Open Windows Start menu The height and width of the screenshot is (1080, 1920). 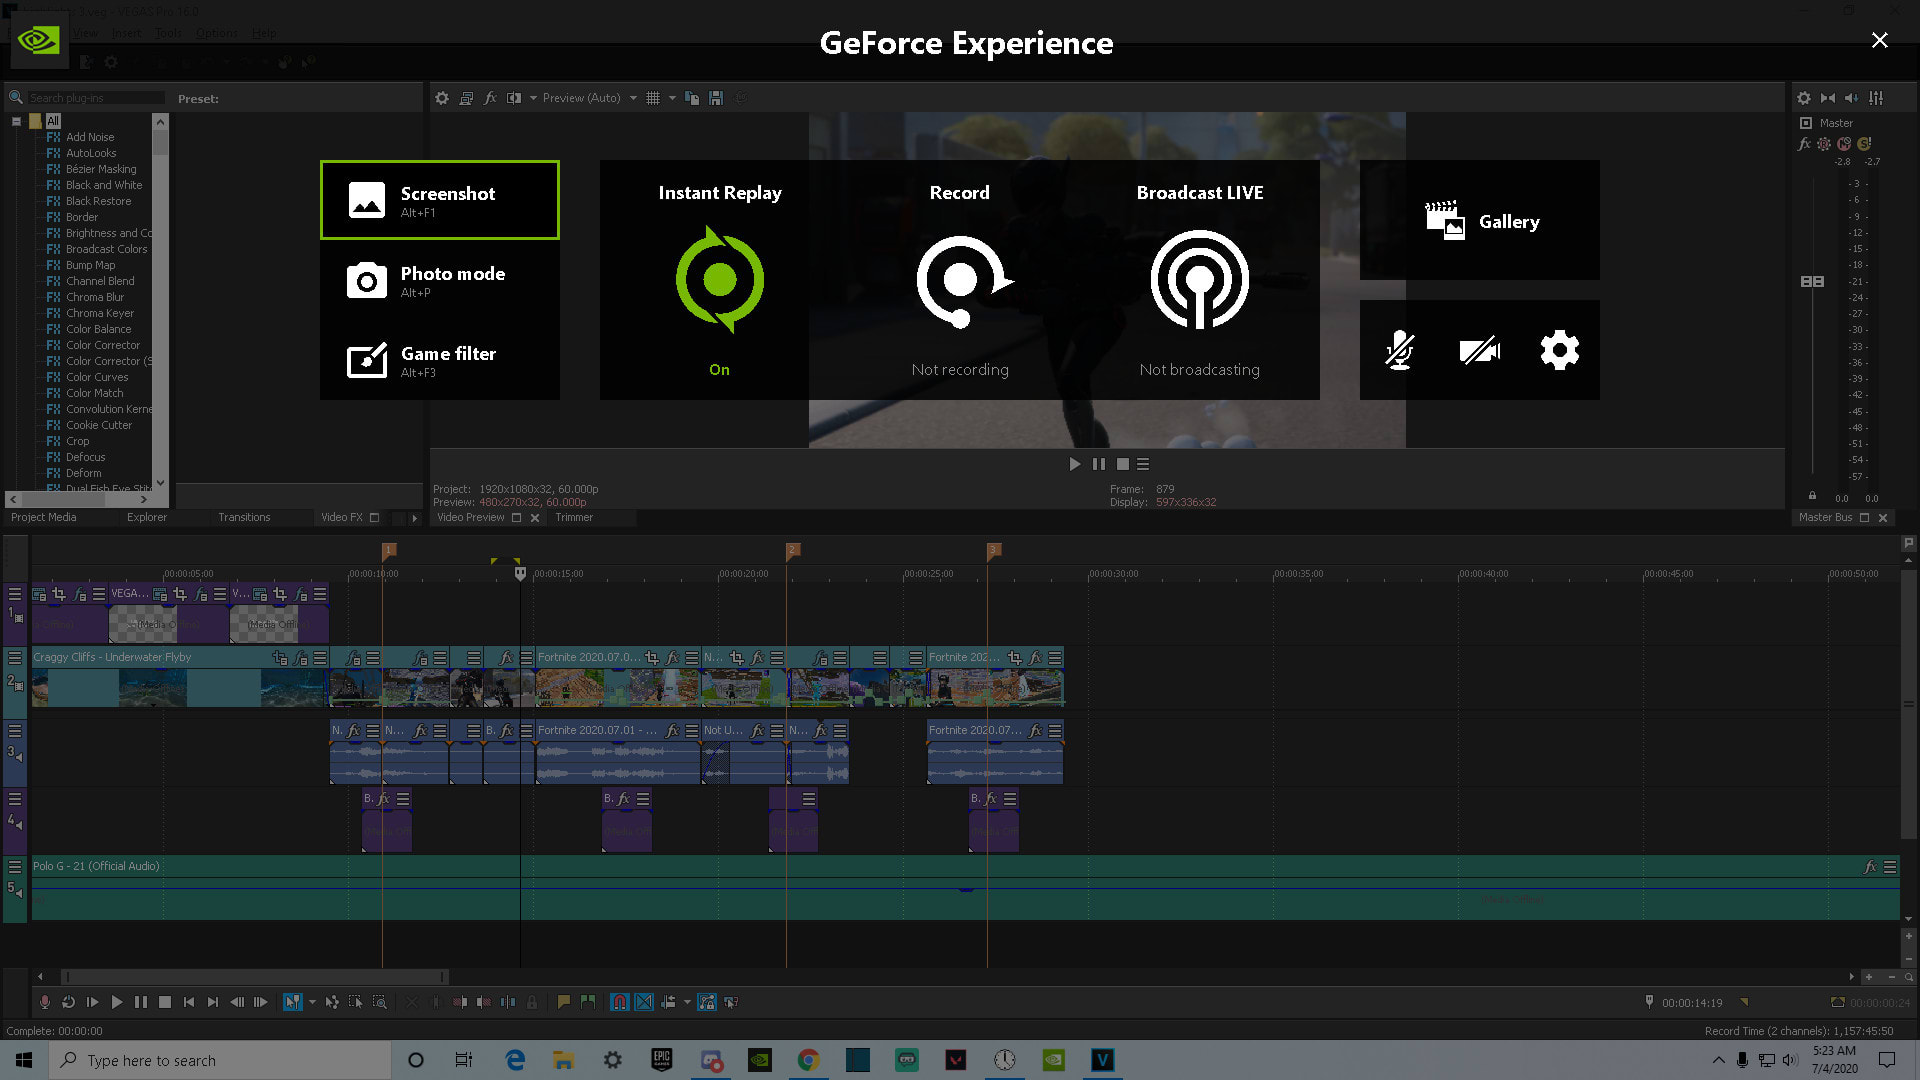(x=24, y=1060)
